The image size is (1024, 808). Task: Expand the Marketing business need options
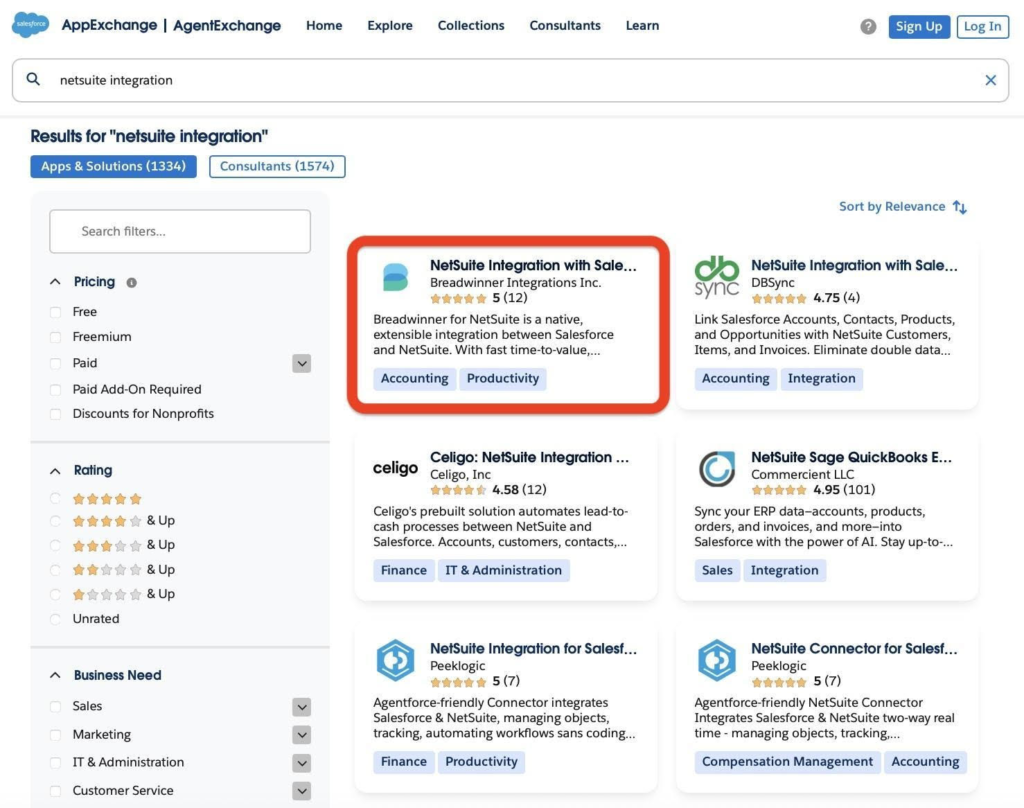(x=301, y=734)
